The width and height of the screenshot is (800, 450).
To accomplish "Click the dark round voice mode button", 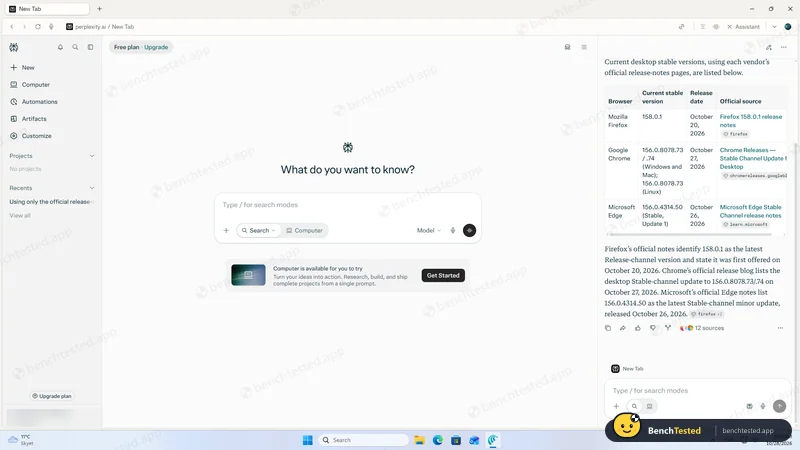I will (469, 231).
